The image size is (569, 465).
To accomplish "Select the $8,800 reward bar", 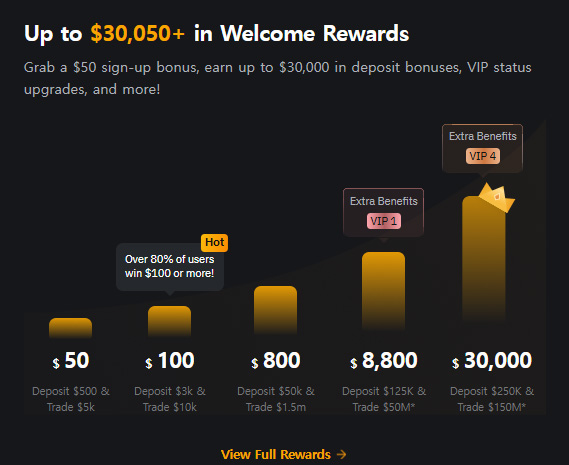I will (x=383, y=291).
